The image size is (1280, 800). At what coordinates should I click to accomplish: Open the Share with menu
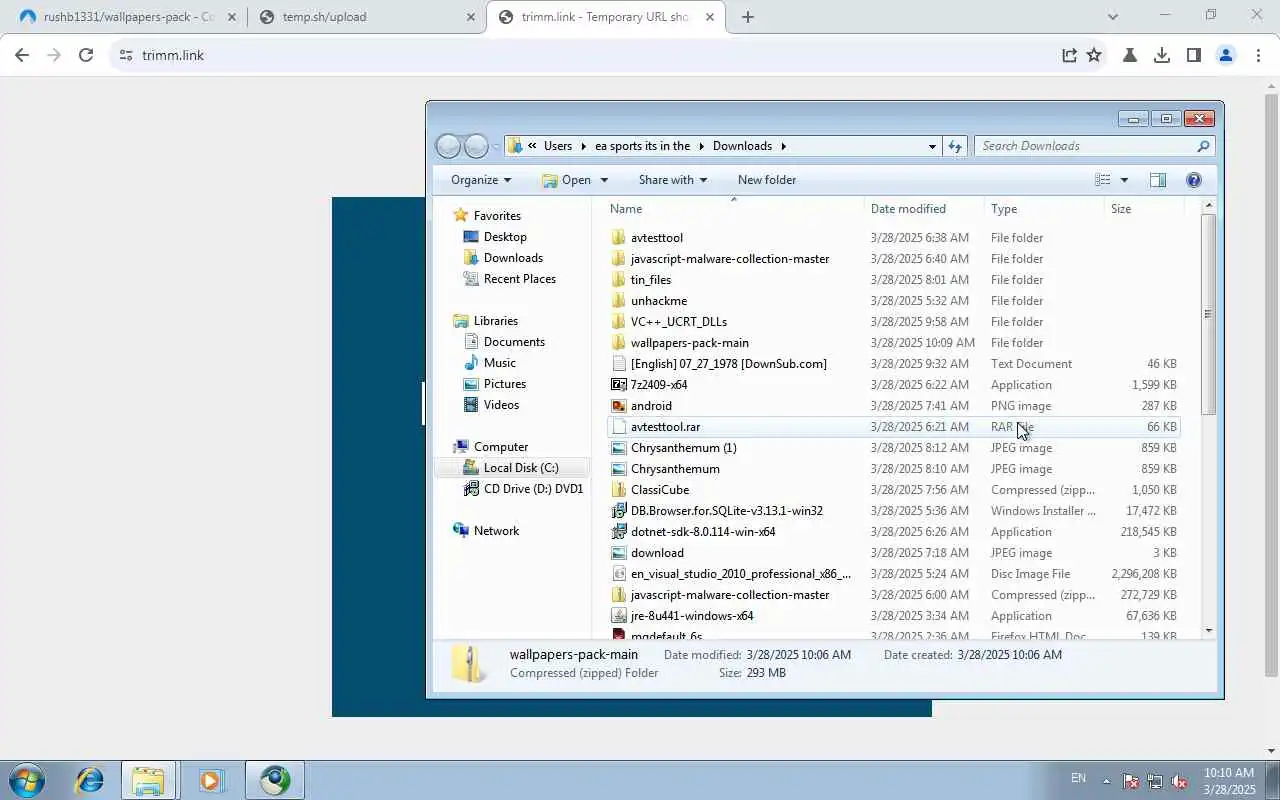coord(673,180)
